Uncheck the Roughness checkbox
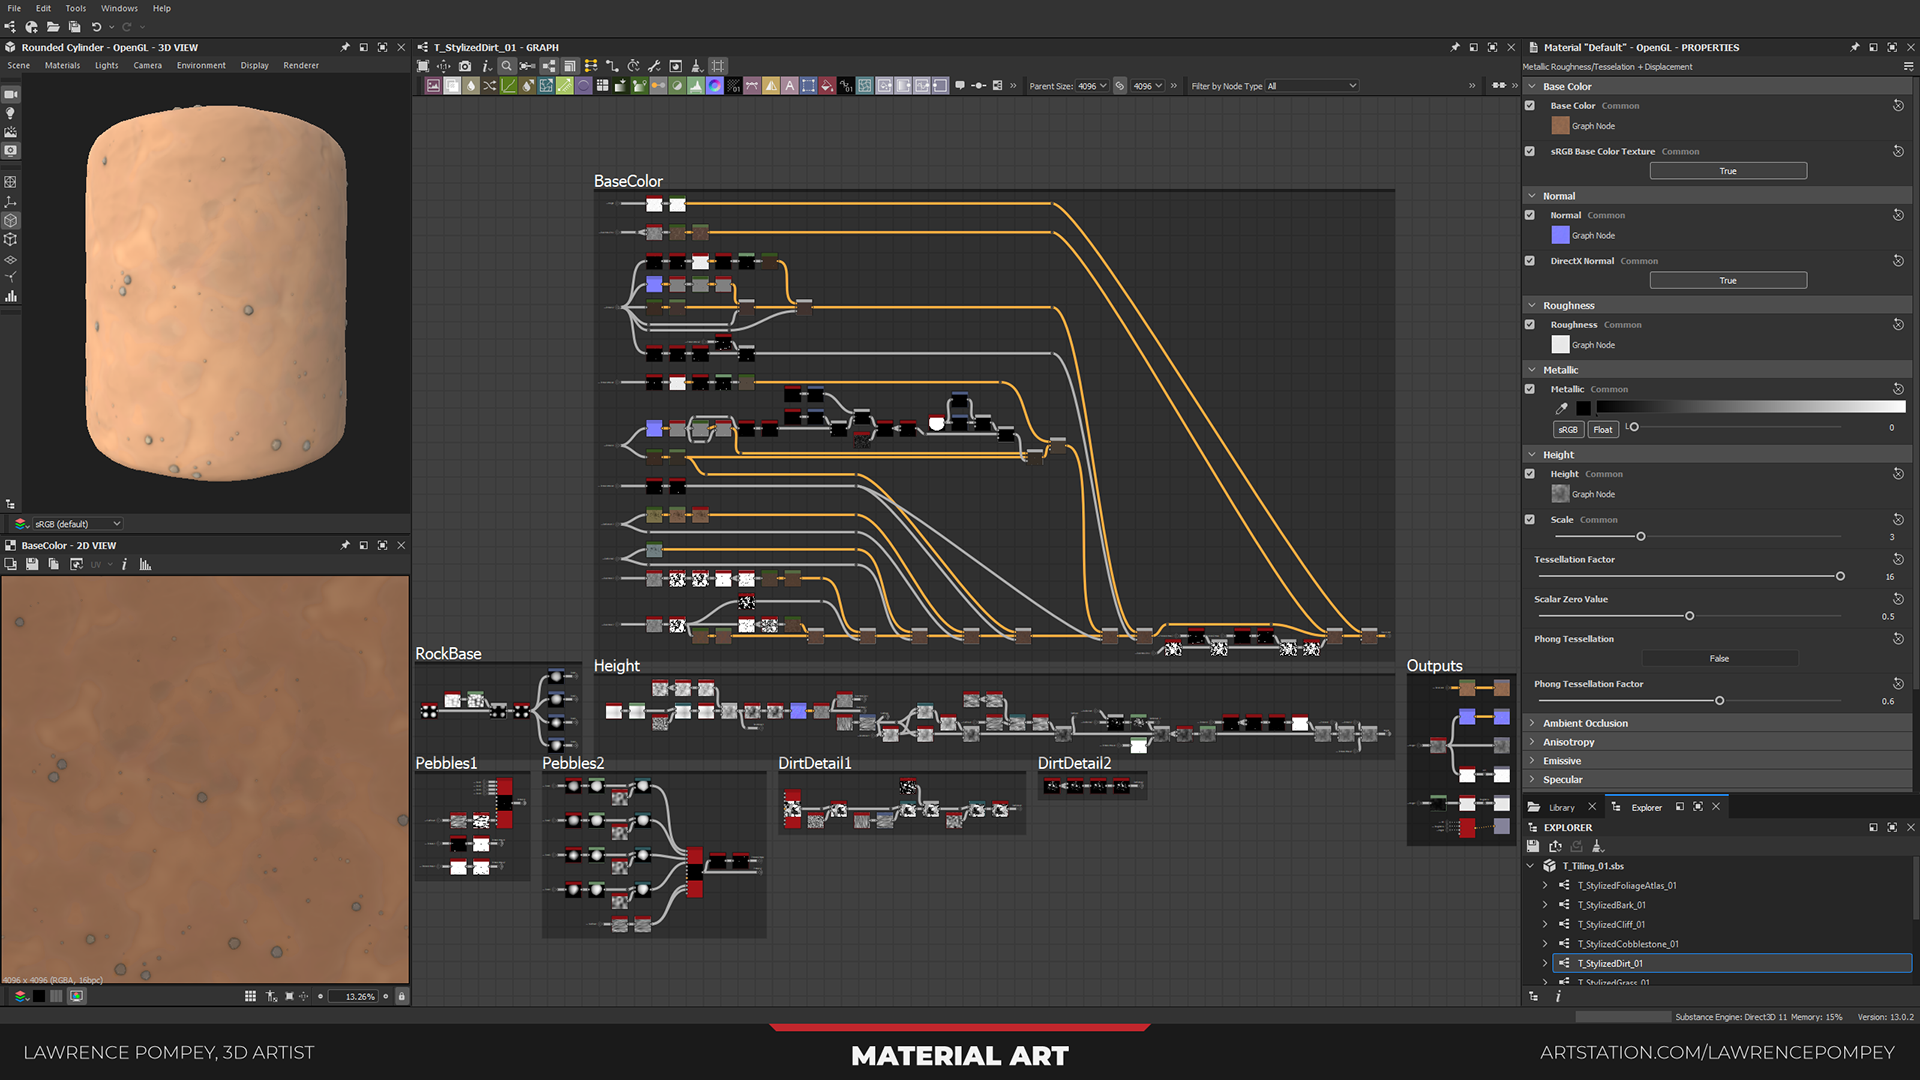 1530,324
